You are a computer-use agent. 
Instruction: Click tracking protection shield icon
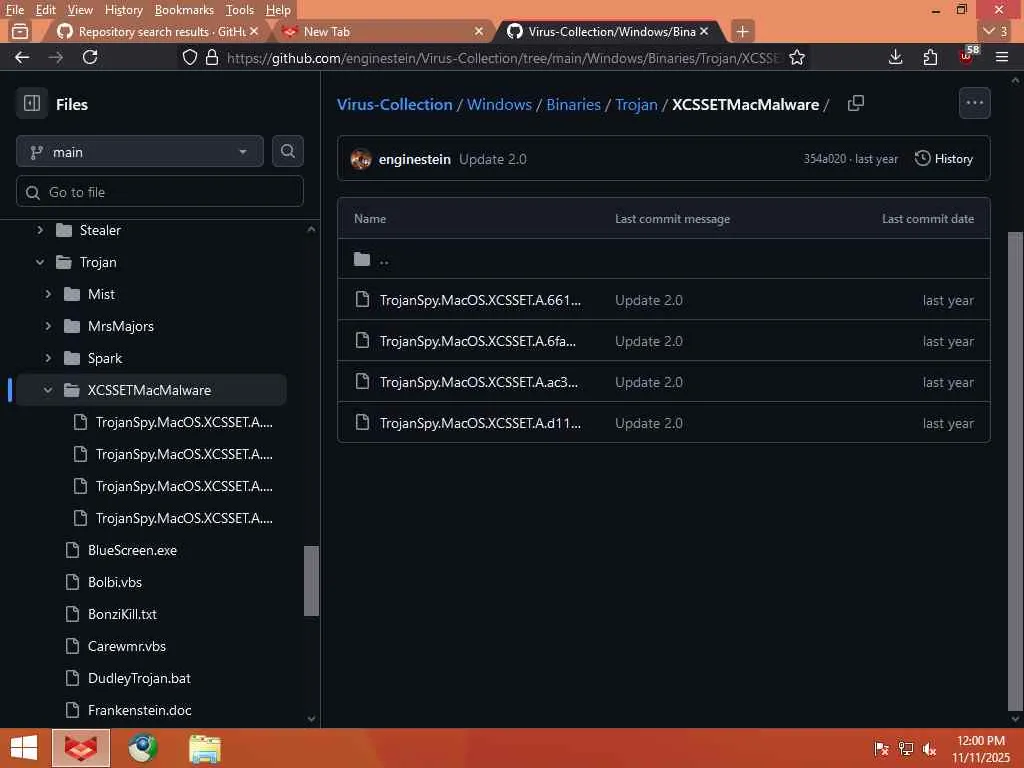pyautogui.click(x=190, y=57)
